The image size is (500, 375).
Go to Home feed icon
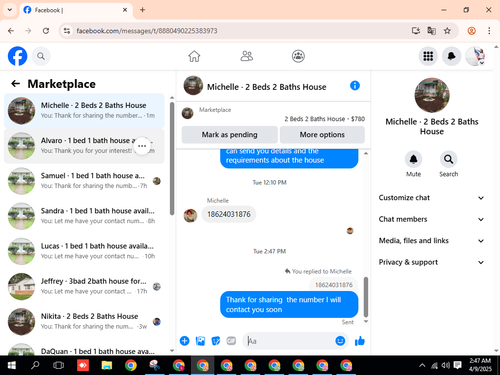194,56
